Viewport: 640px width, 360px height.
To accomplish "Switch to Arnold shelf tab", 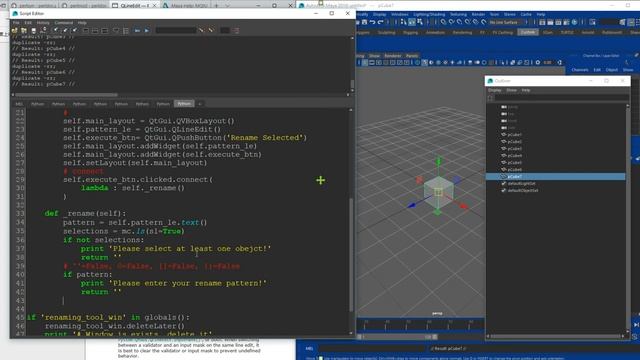I will [588, 33].
